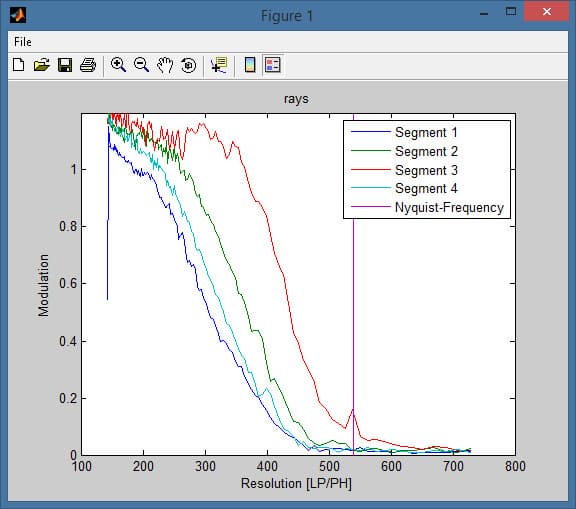Print the figure using the printer icon
The image size is (576, 509).
(x=88, y=65)
